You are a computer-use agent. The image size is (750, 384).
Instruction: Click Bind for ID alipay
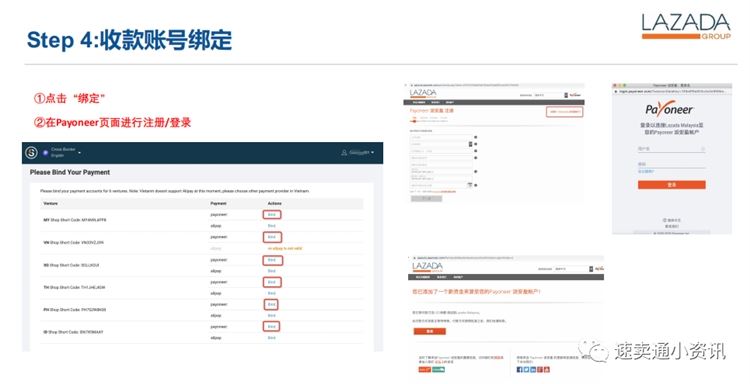[x=272, y=338]
